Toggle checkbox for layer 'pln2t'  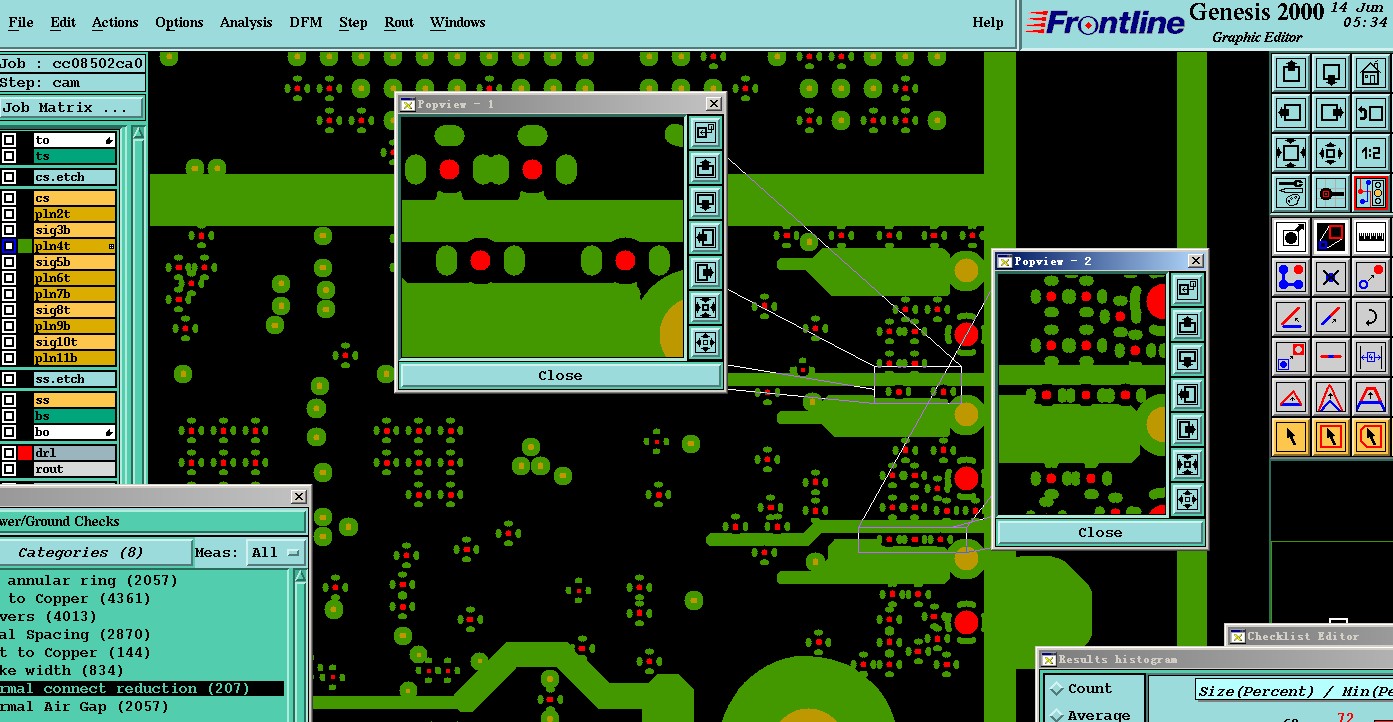(x=9, y=214)
